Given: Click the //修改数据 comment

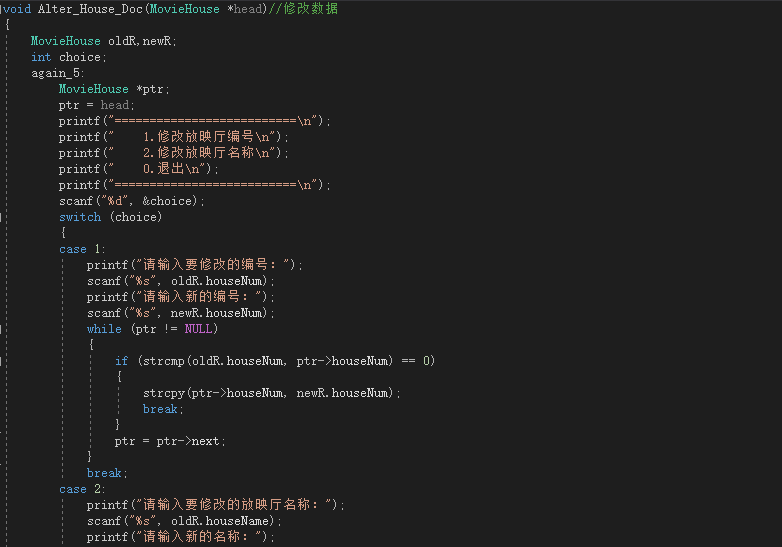Looking at the screenshot, I should 303,8.
